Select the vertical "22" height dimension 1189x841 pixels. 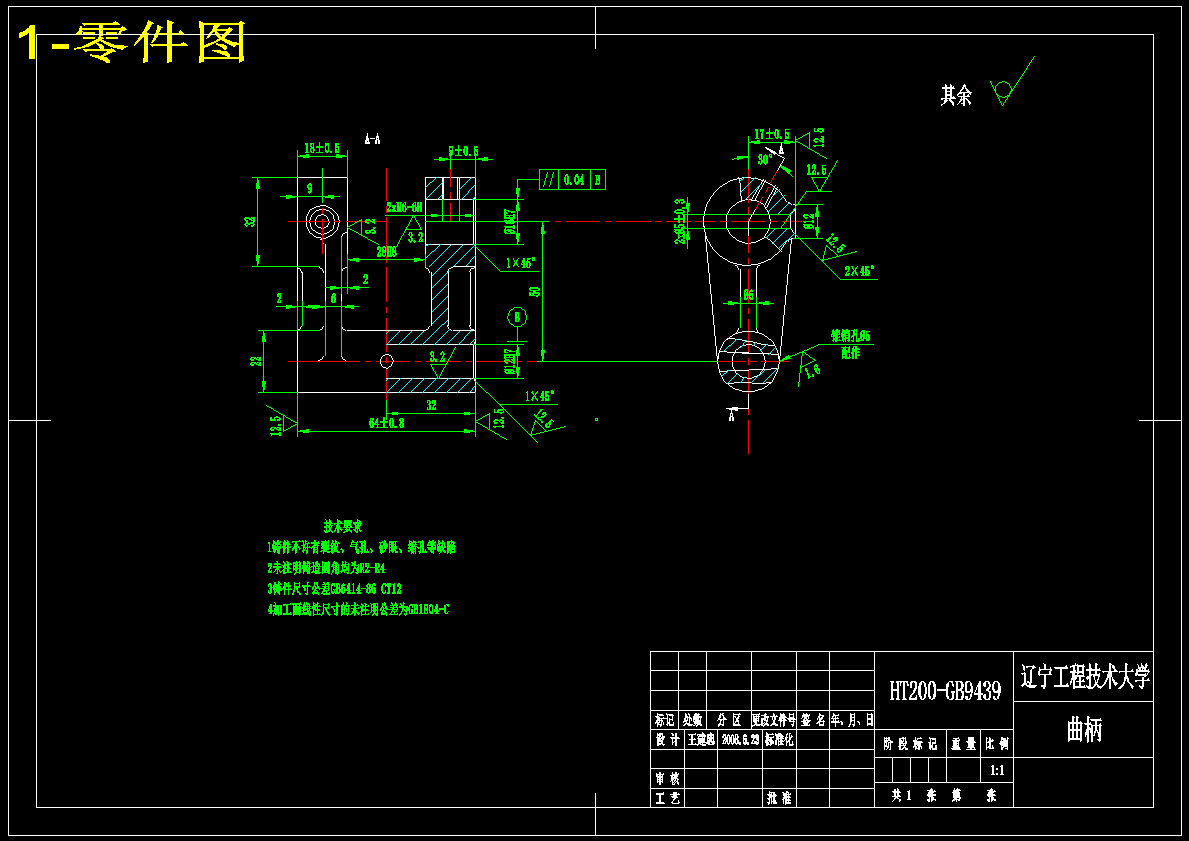(256, 361)
